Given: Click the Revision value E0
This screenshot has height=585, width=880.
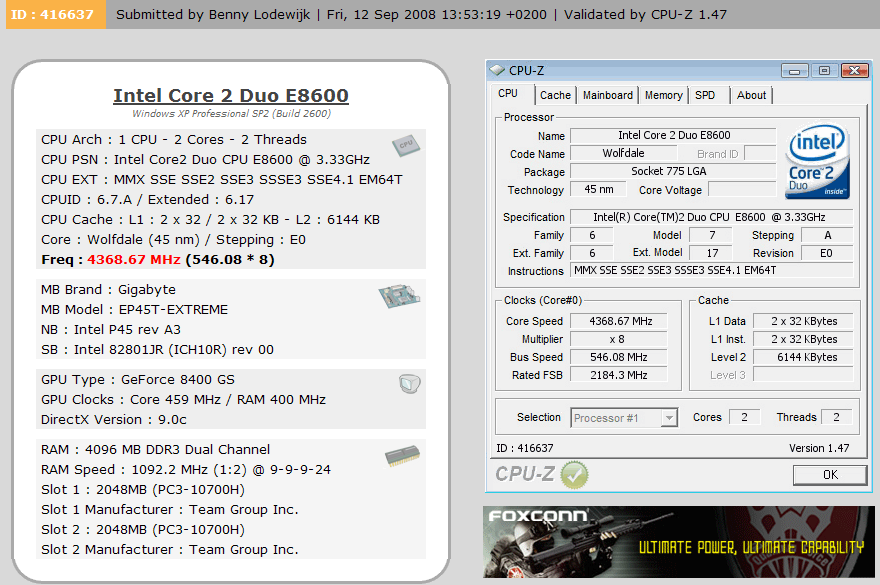Looking at the screenshot, I should pos(827,253).
